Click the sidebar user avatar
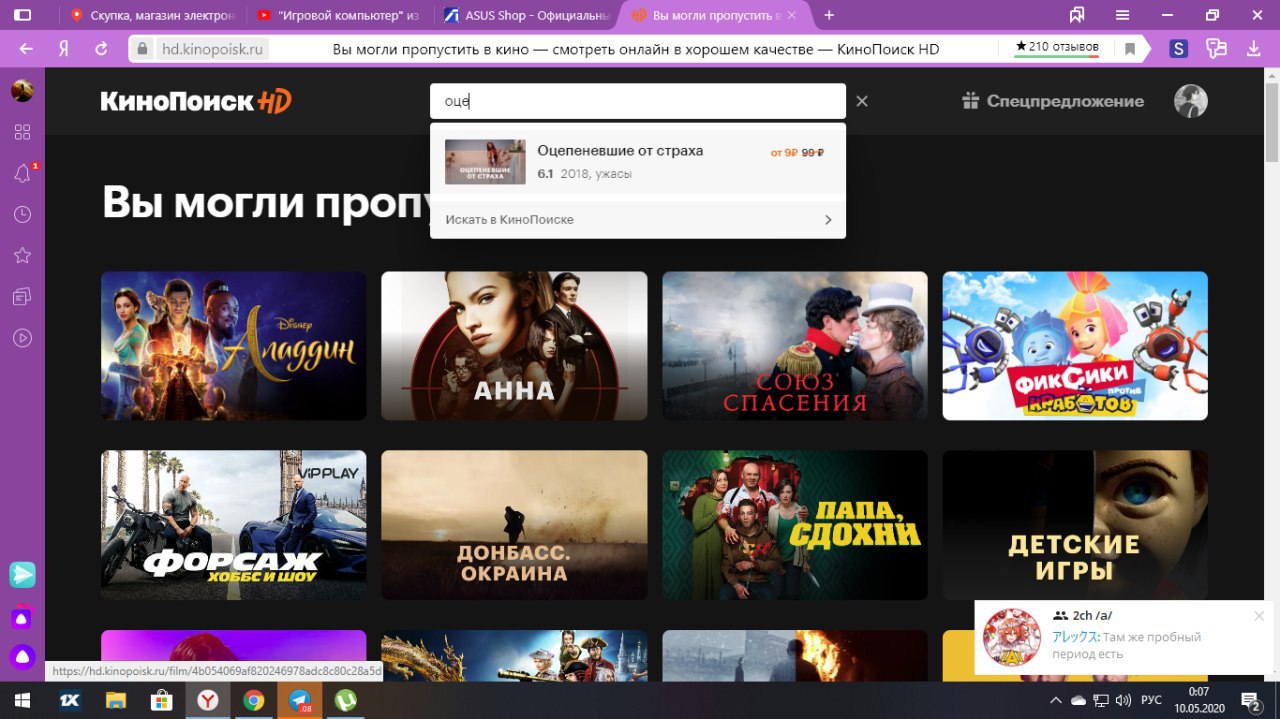This screenshot has width=1280, height=719. (x=22, y=91)
